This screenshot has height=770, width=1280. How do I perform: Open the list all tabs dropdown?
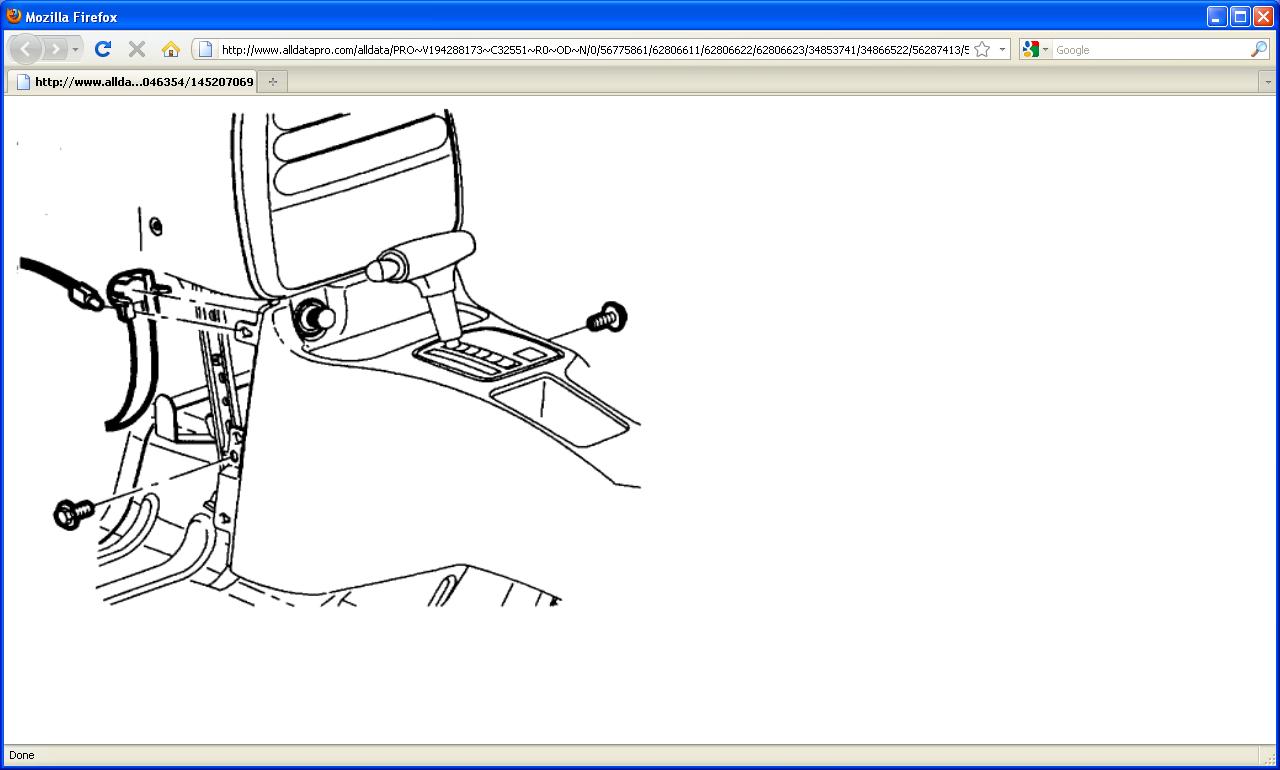tap(1268, 82)
